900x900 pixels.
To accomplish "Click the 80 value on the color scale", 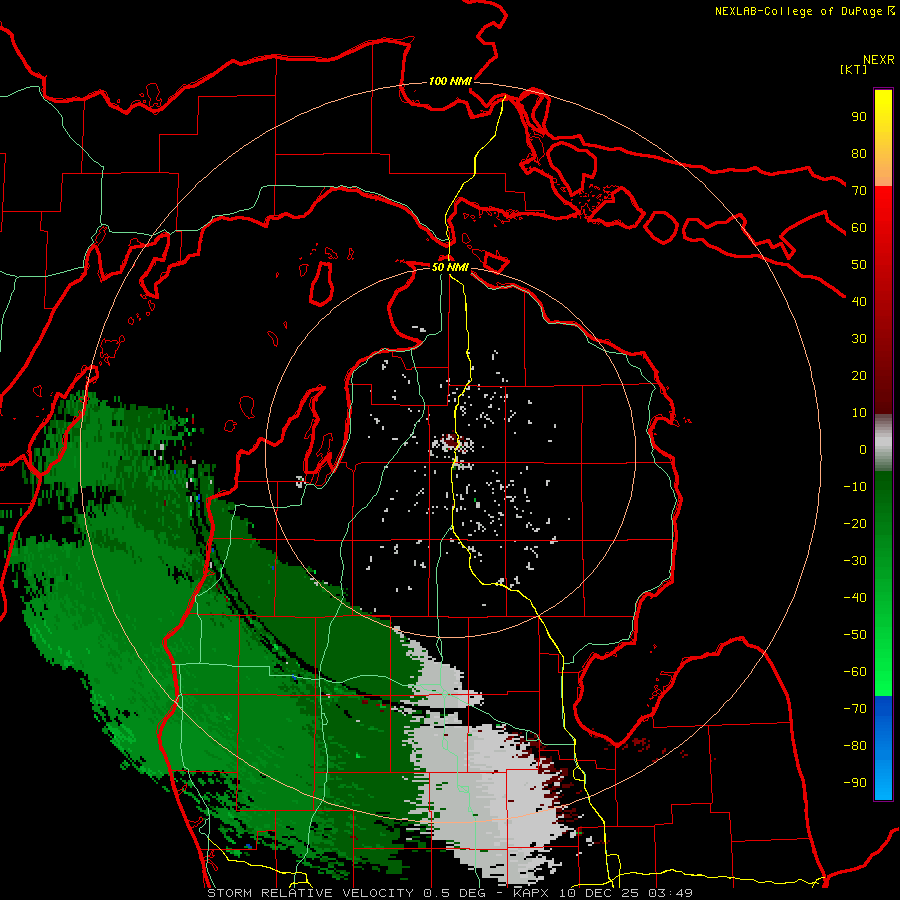I will pyautogui.click(x=859, y=153).
